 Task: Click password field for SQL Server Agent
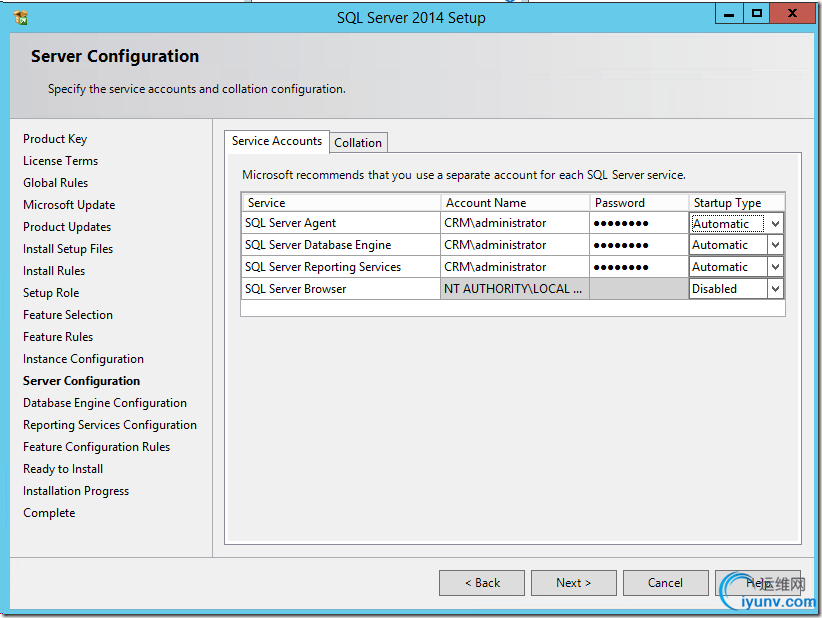[x=639, y=223]
